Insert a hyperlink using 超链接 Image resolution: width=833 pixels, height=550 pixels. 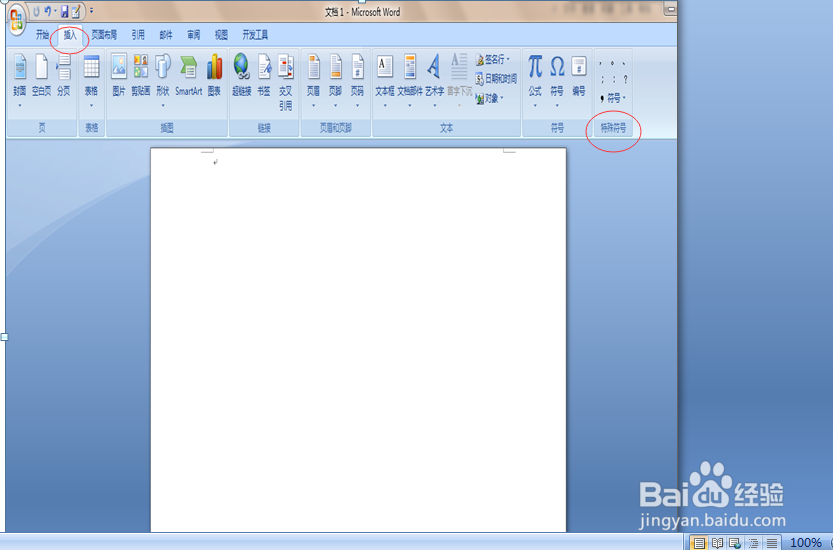pyautogui.click(x=241, y=74)
